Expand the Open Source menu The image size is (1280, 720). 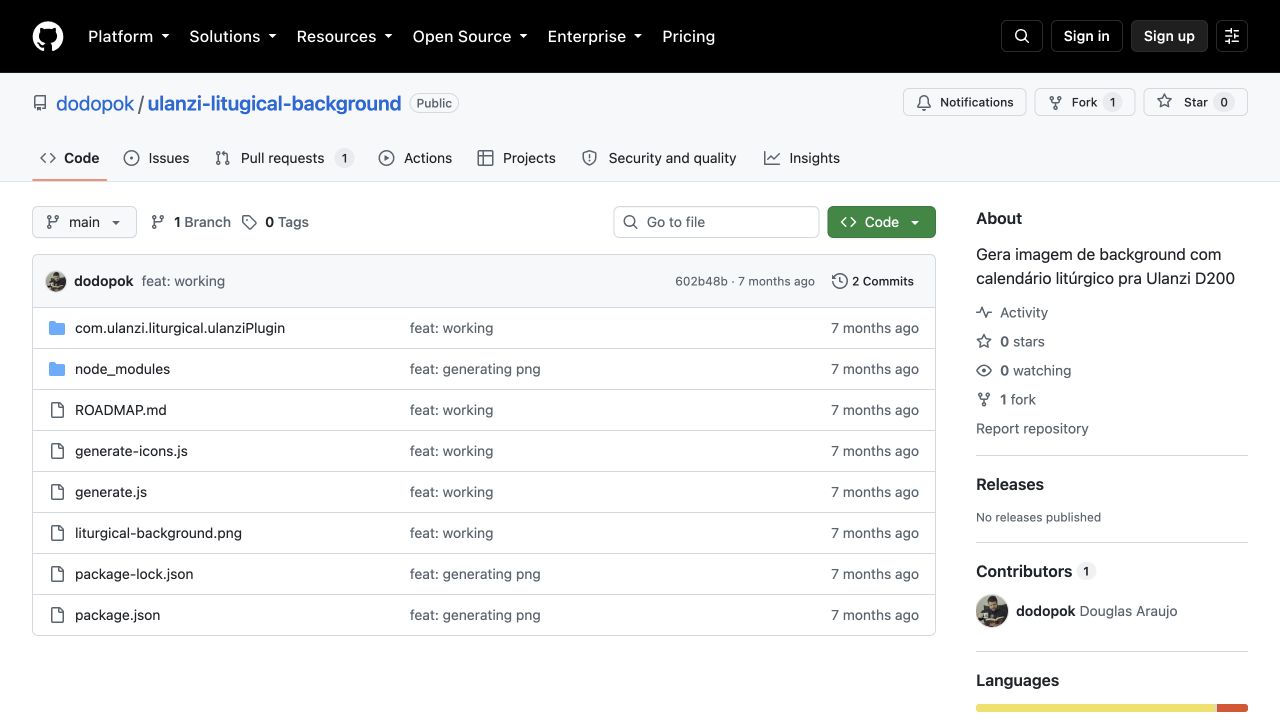[470, 36]
